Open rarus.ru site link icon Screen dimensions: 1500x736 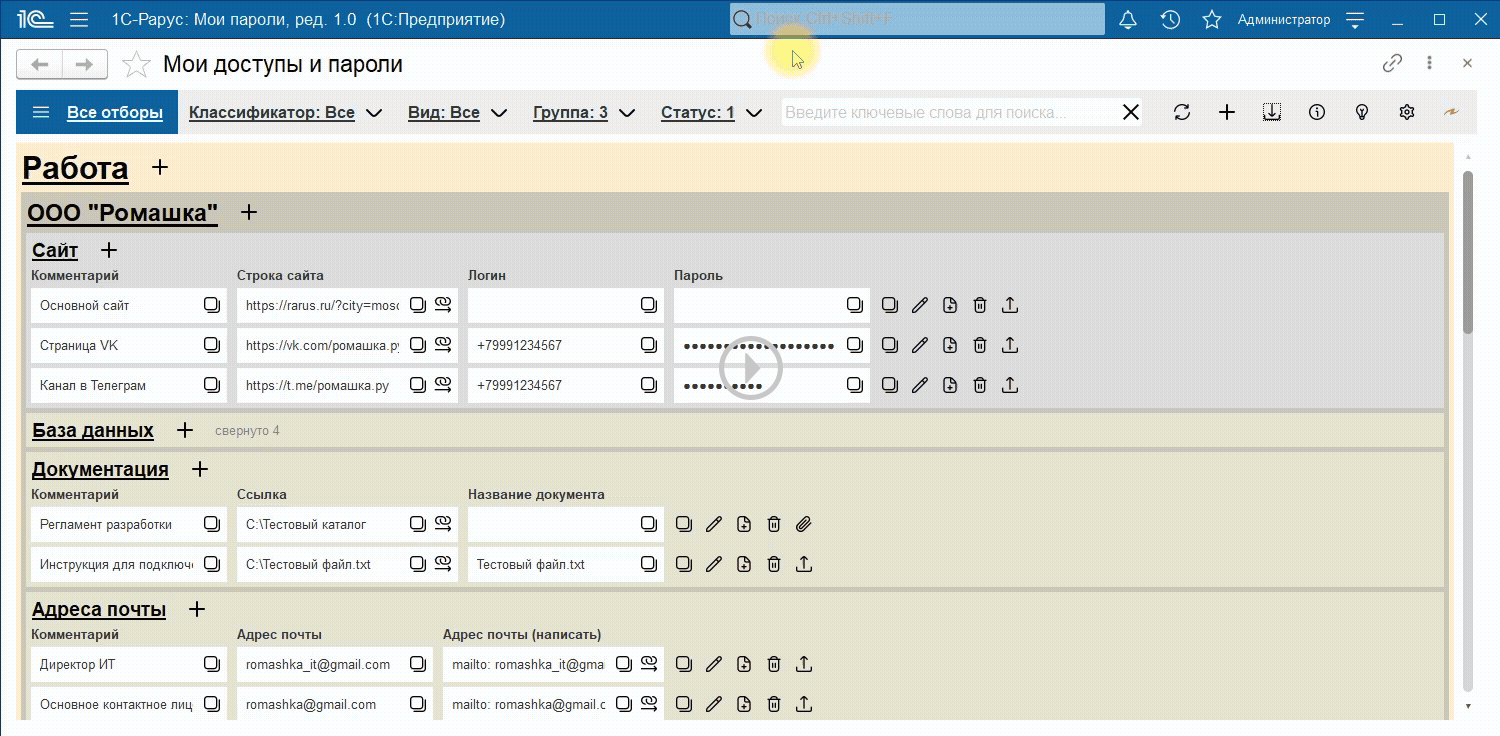click(444, 305)
